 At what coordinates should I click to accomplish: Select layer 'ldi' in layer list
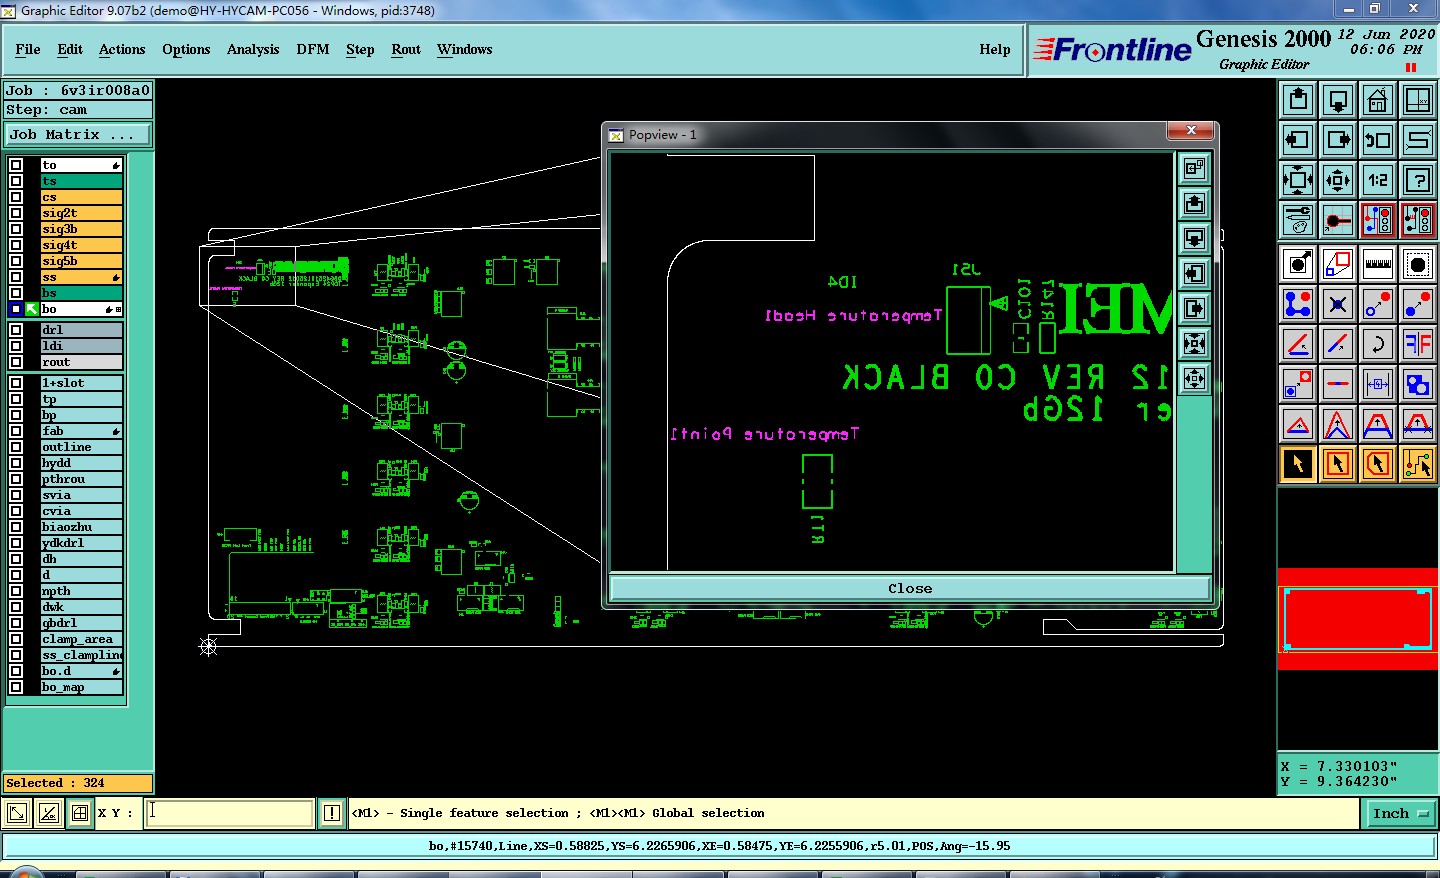click(81, 346)
